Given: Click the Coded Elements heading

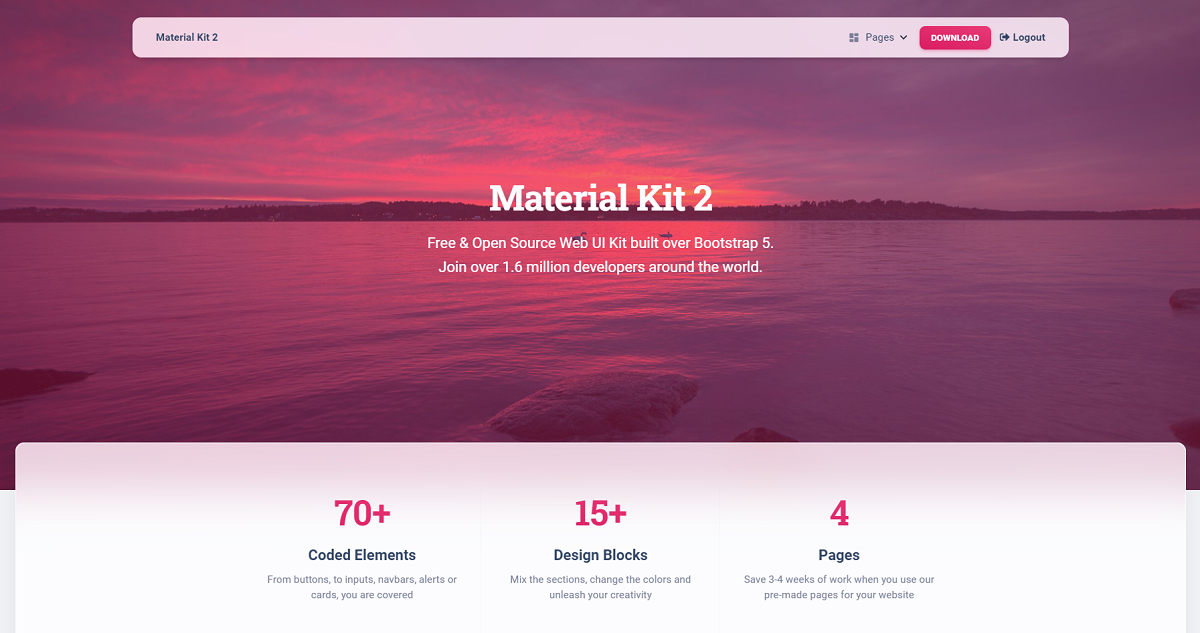Looking at the screenshot, I should coord(362,555).
